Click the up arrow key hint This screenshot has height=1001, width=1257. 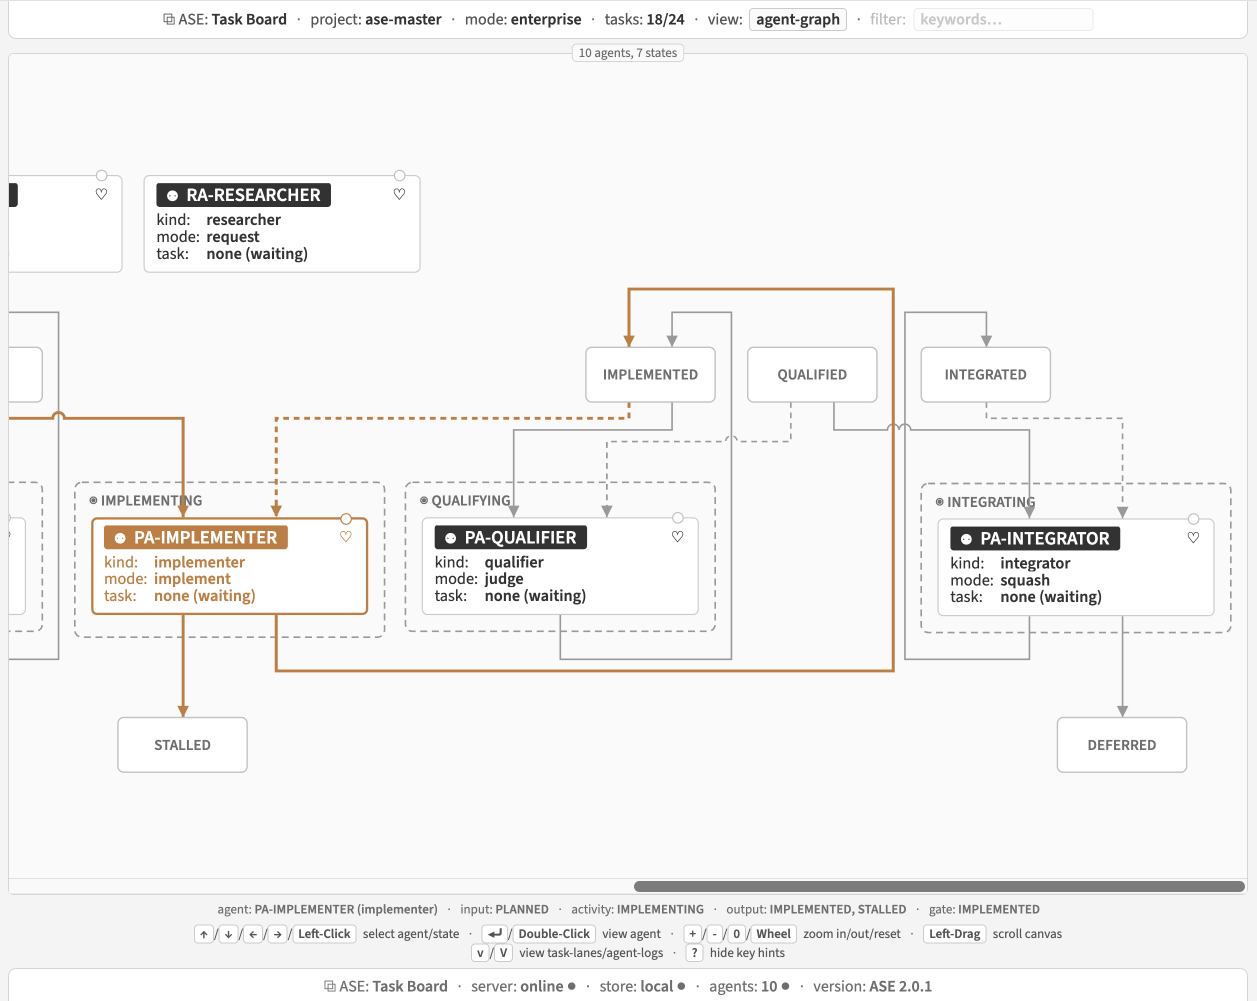[x=204, y=934]
